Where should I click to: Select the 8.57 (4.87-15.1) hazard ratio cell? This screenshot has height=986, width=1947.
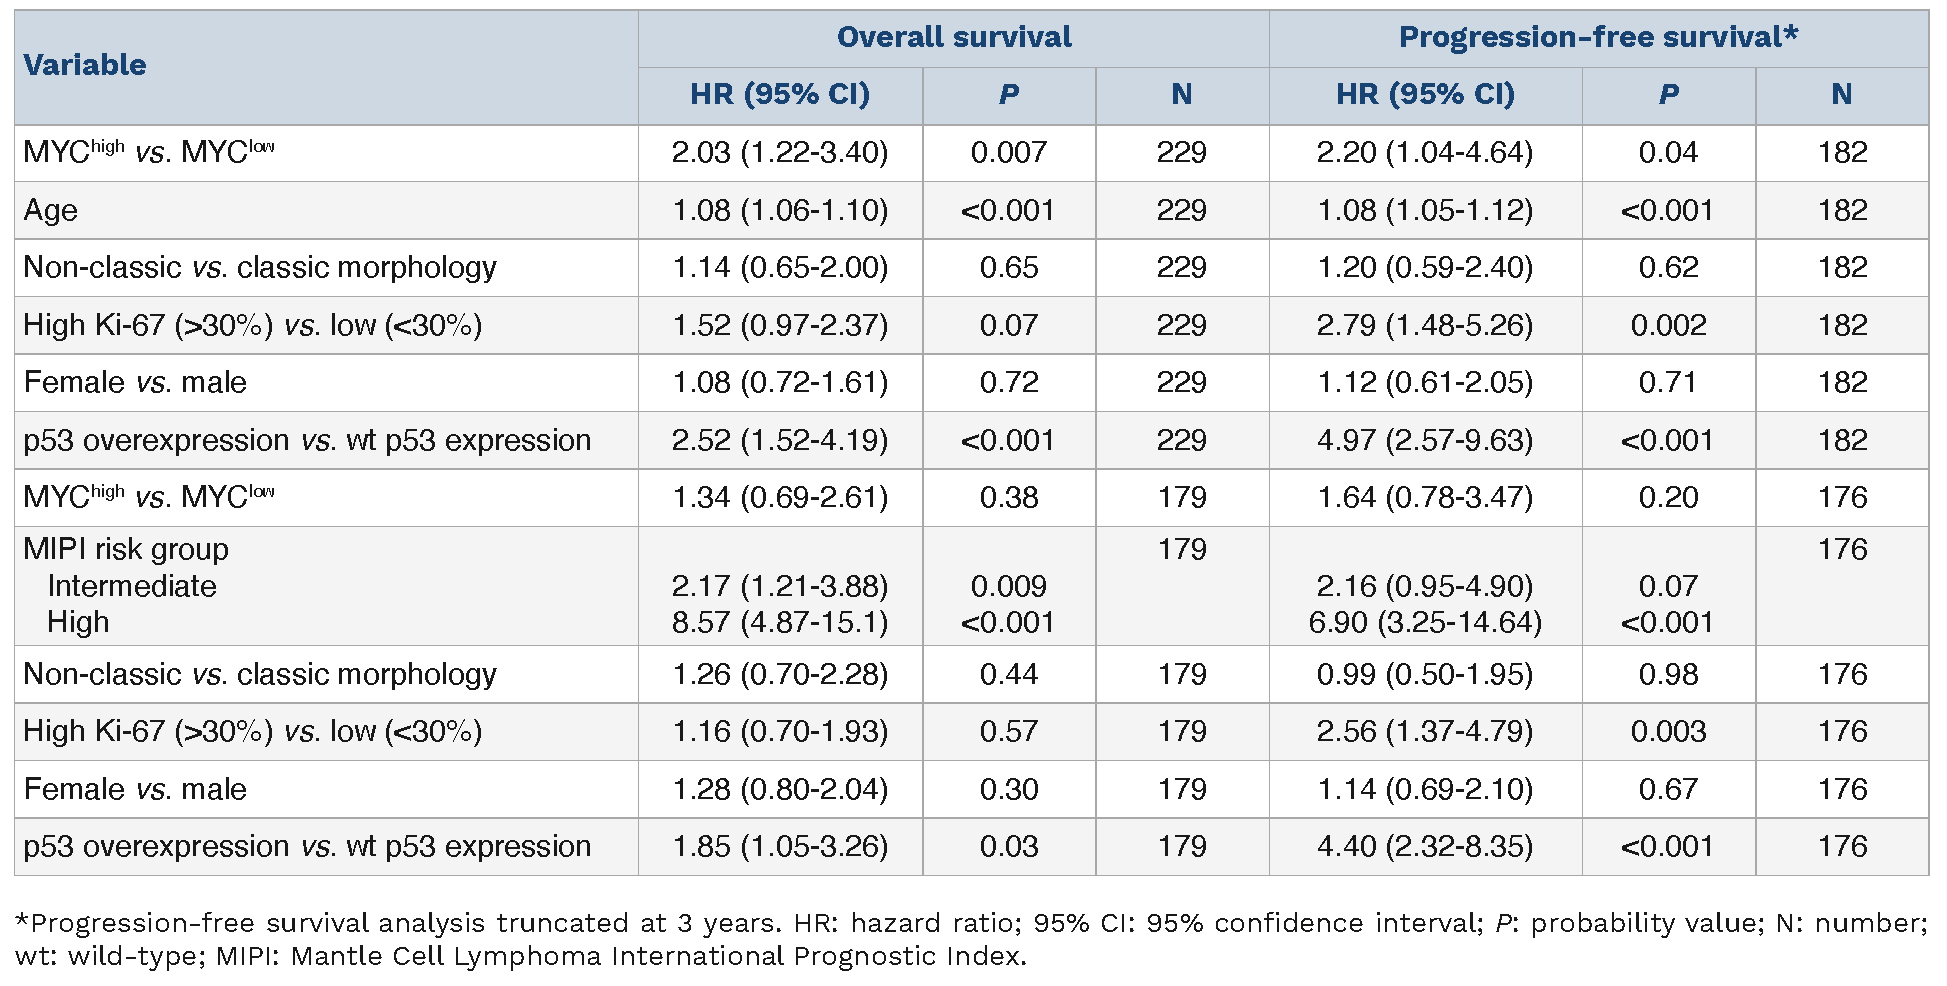780,622
